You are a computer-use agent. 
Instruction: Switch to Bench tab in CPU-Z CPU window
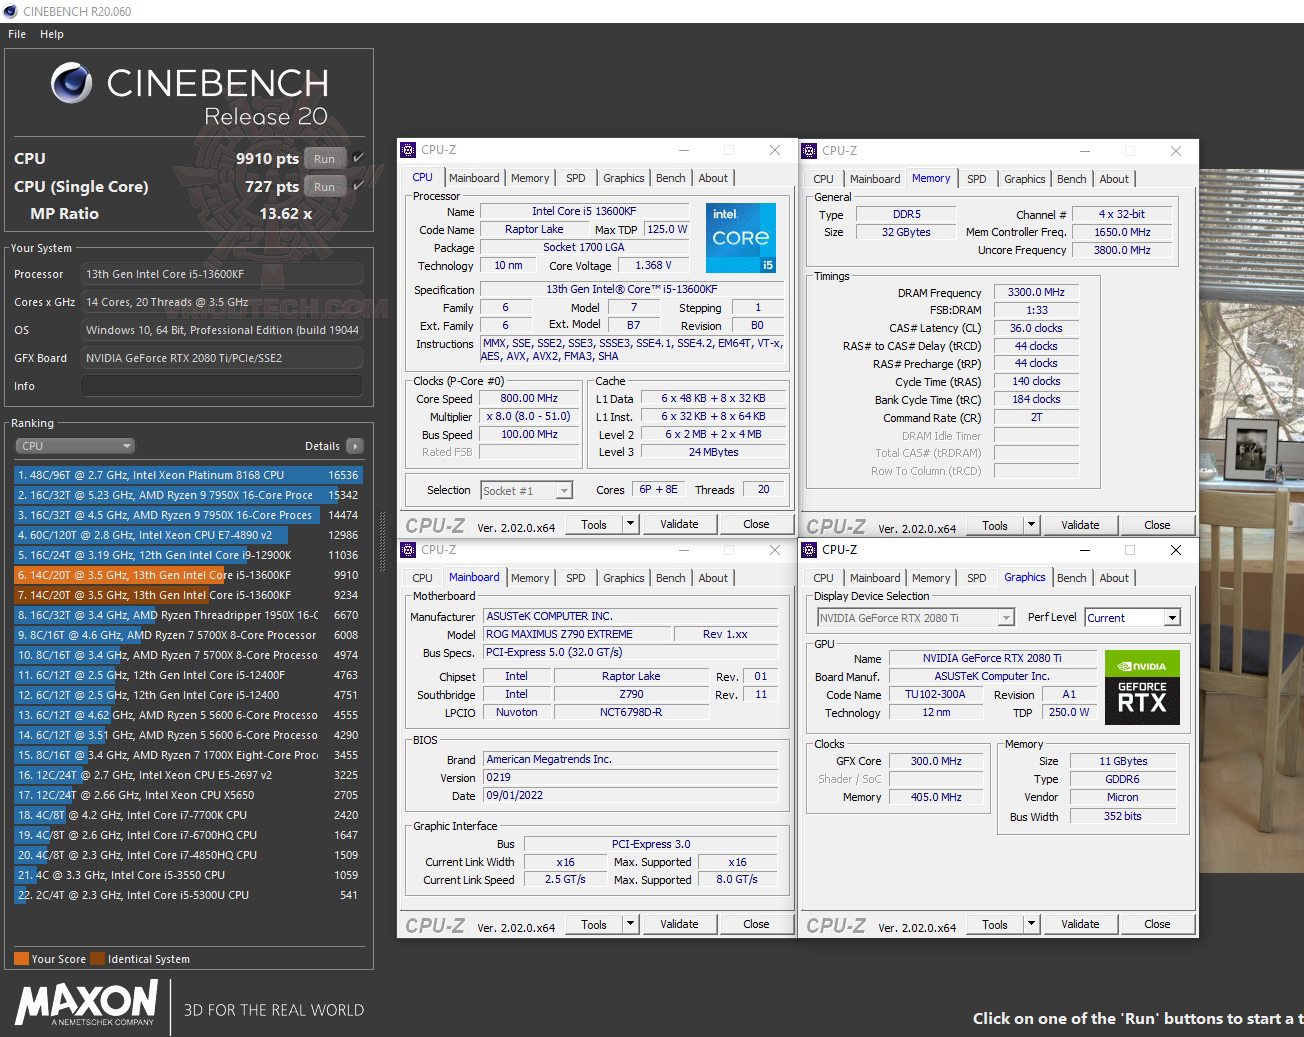click(671, 178)
